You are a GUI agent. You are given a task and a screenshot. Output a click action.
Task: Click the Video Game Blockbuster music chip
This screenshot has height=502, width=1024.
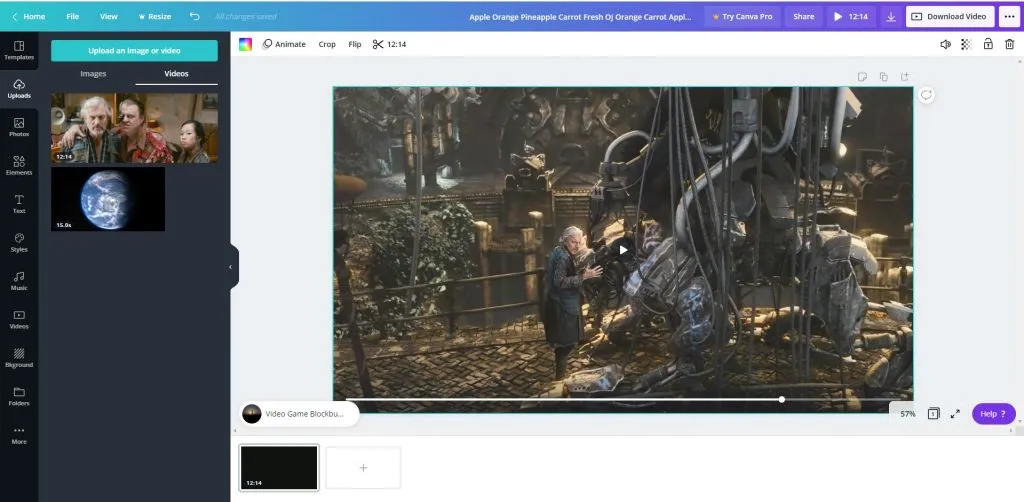coord(299,414)
